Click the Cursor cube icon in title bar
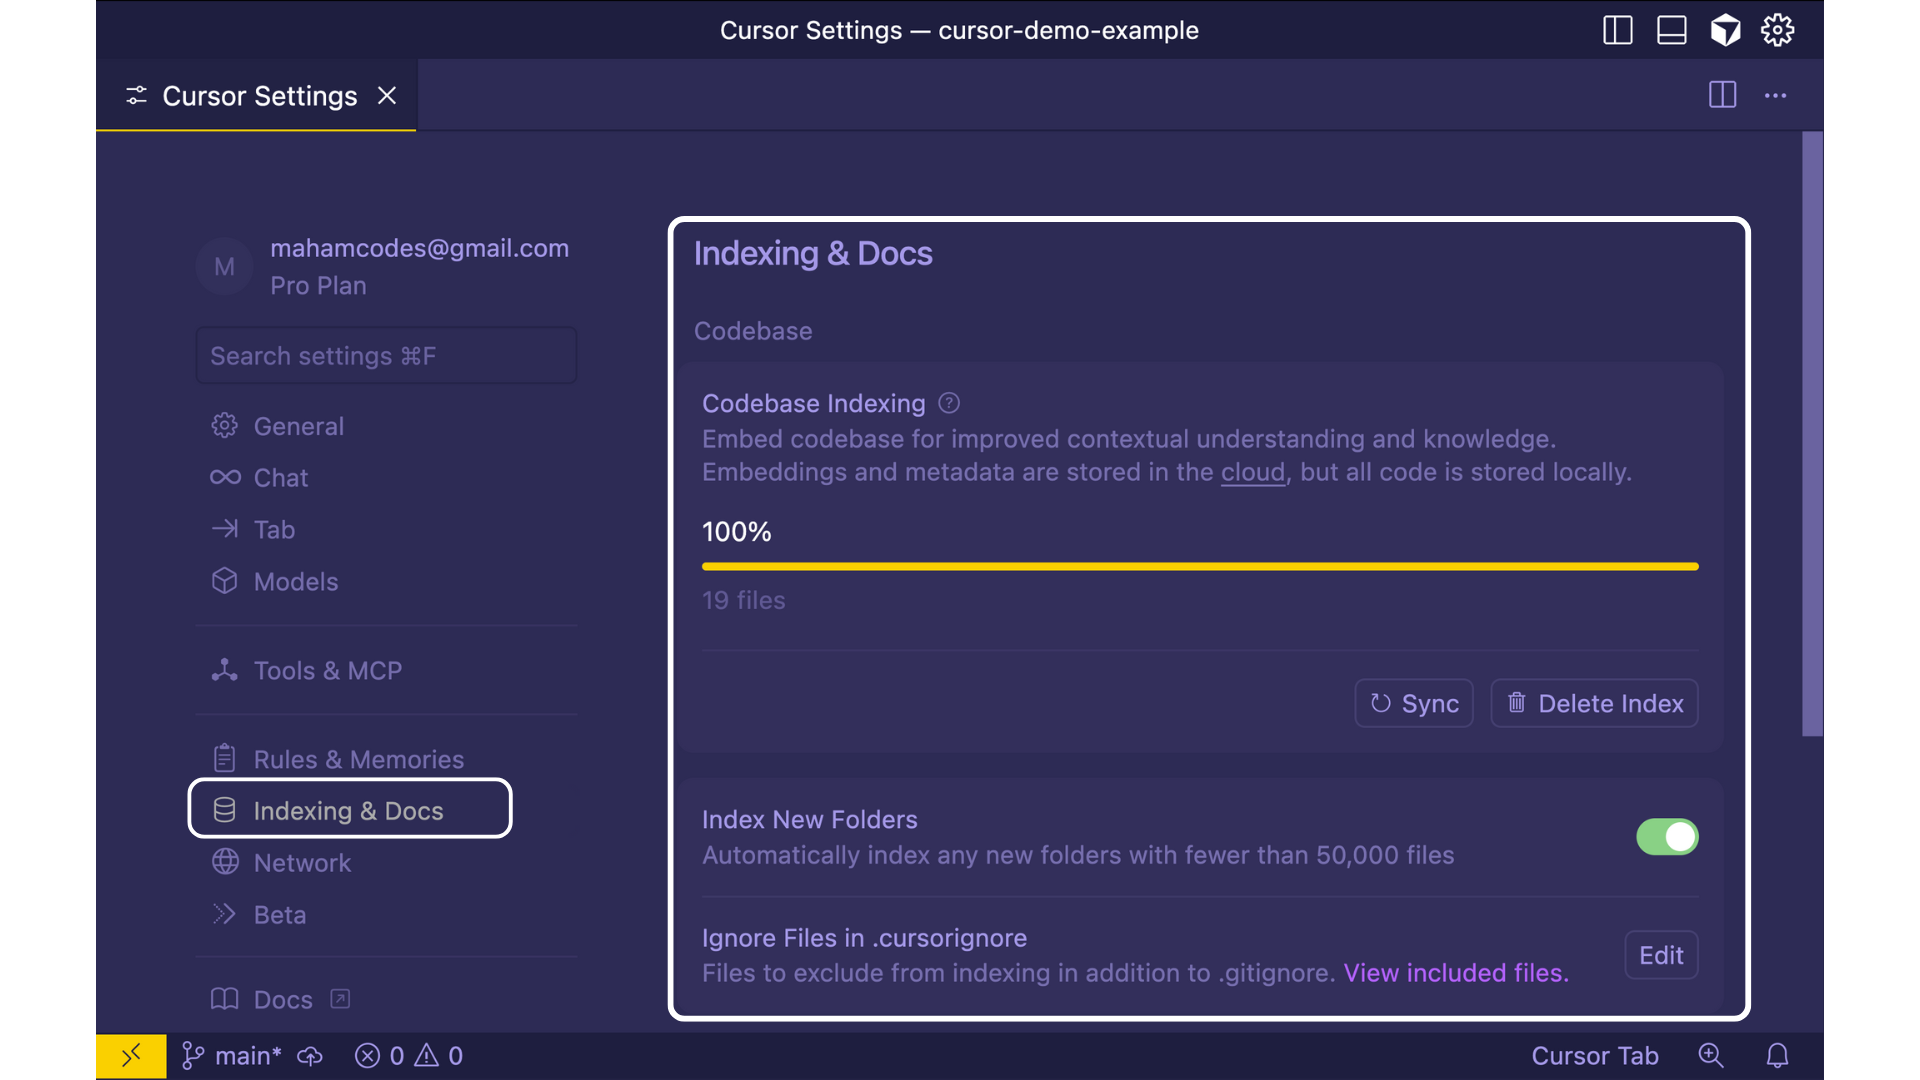Image resolution: width=1920 pixels, height=1080 pixels. tap(1725, 30)
